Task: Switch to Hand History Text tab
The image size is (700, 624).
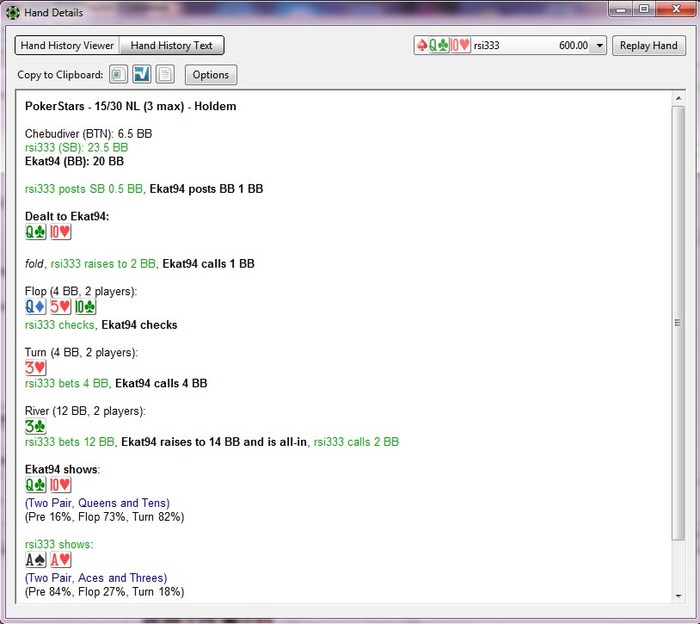Action: pos(171,46)
